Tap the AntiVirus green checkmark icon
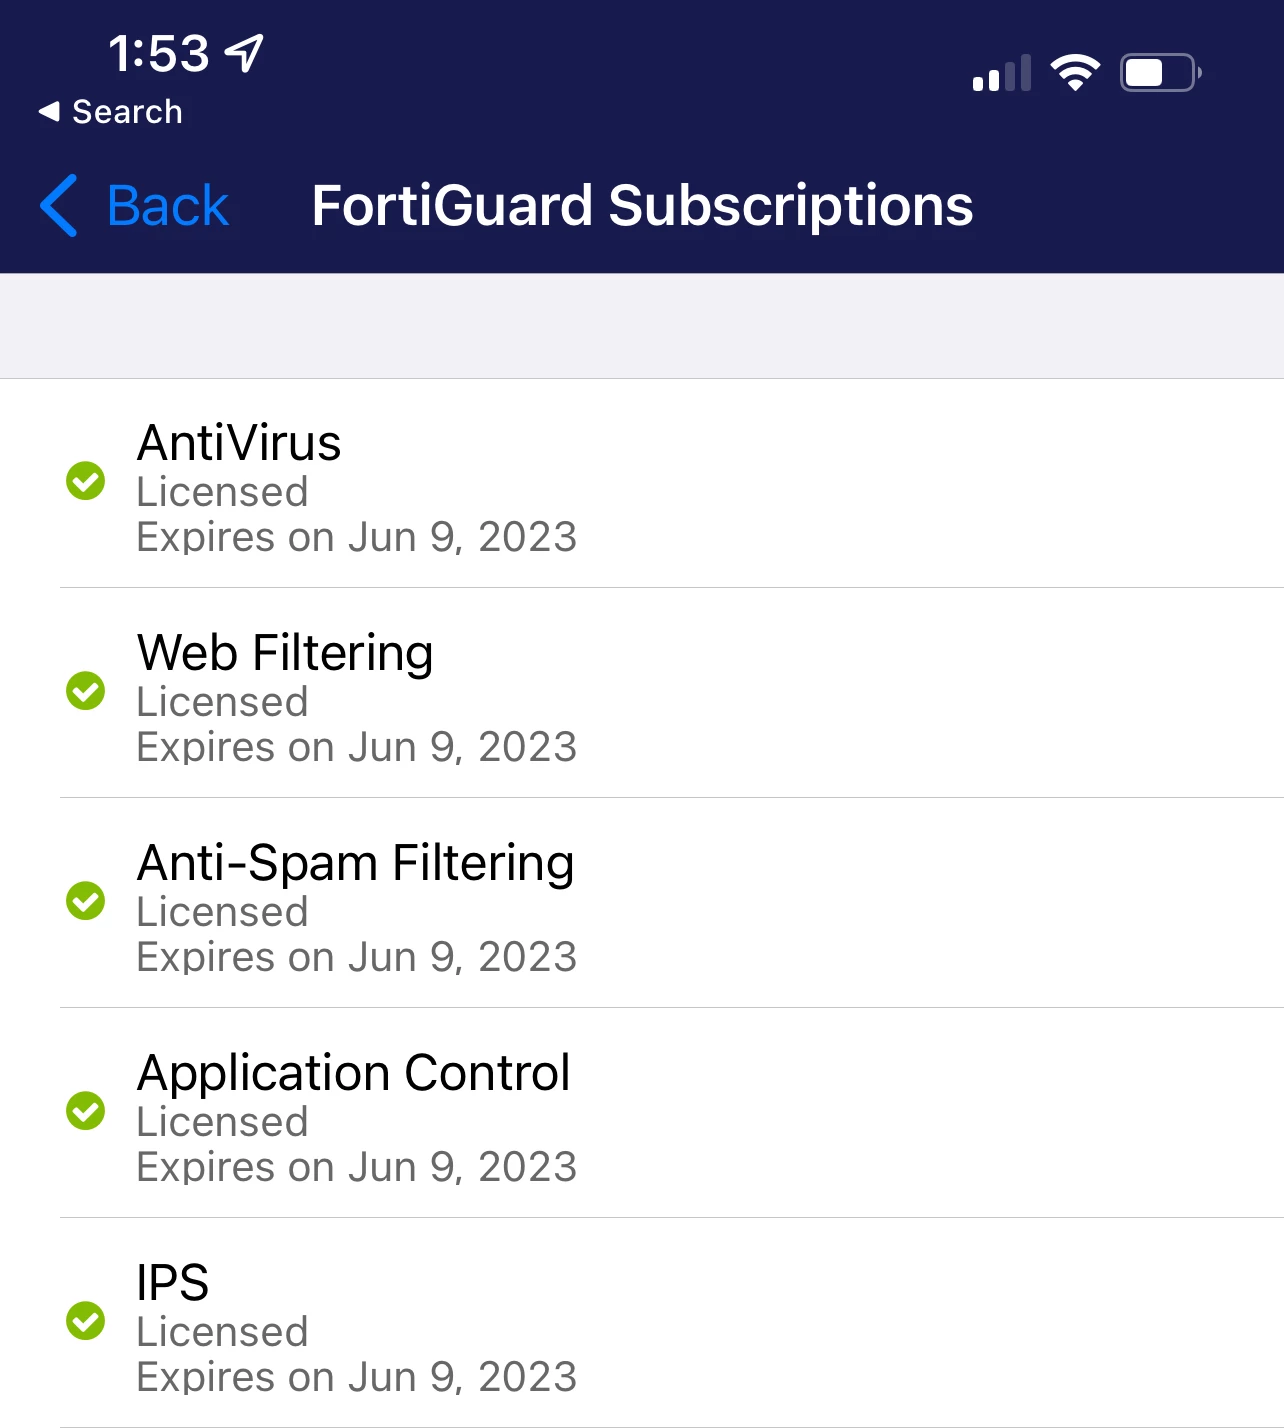1284x1428 pixels. coord(86,481)
